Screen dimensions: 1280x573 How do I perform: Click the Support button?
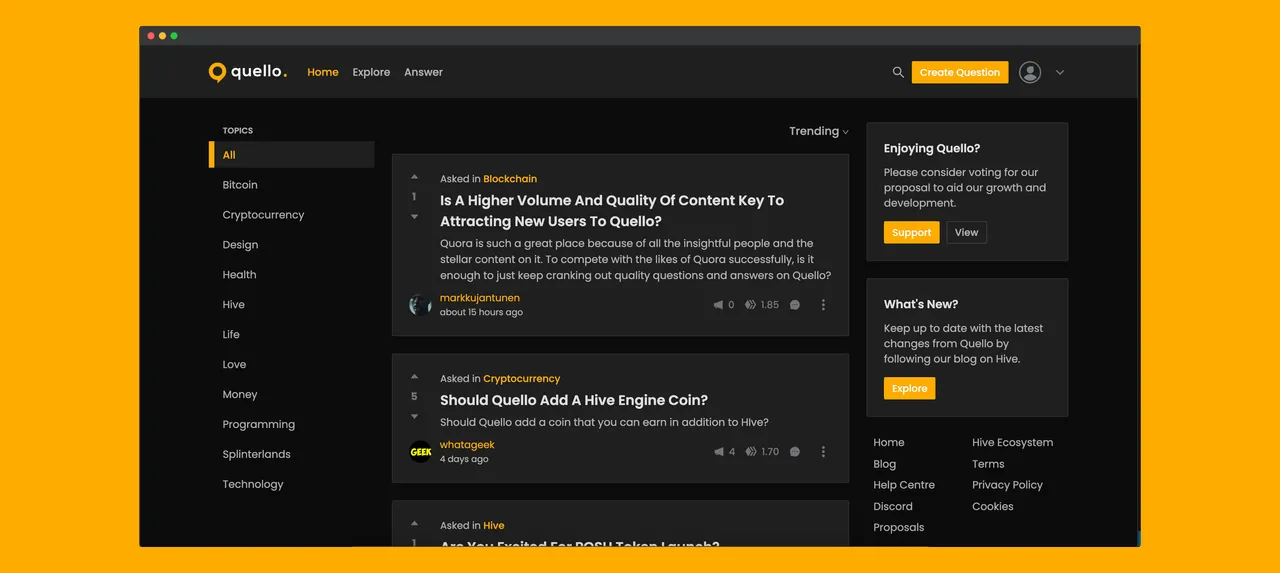click(x=911, y=232)
